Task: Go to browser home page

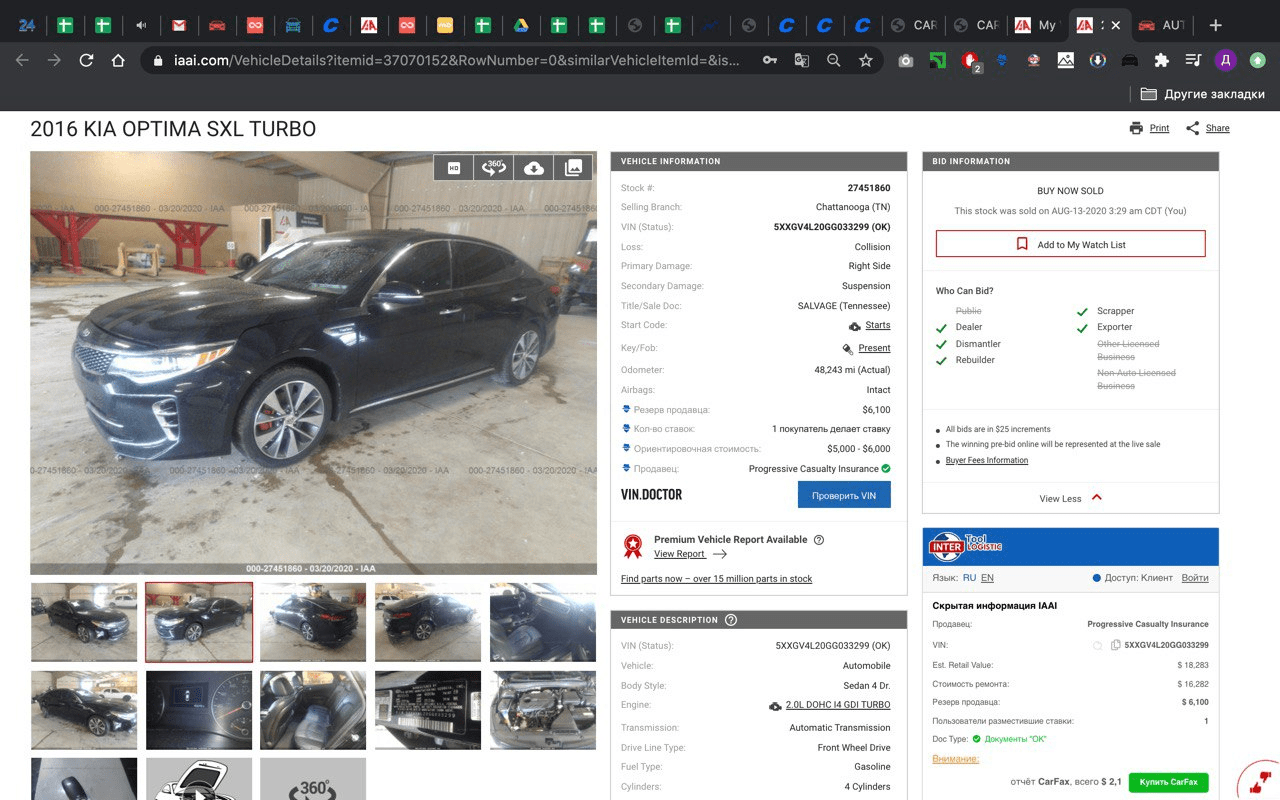Action: tap(118, 60)
